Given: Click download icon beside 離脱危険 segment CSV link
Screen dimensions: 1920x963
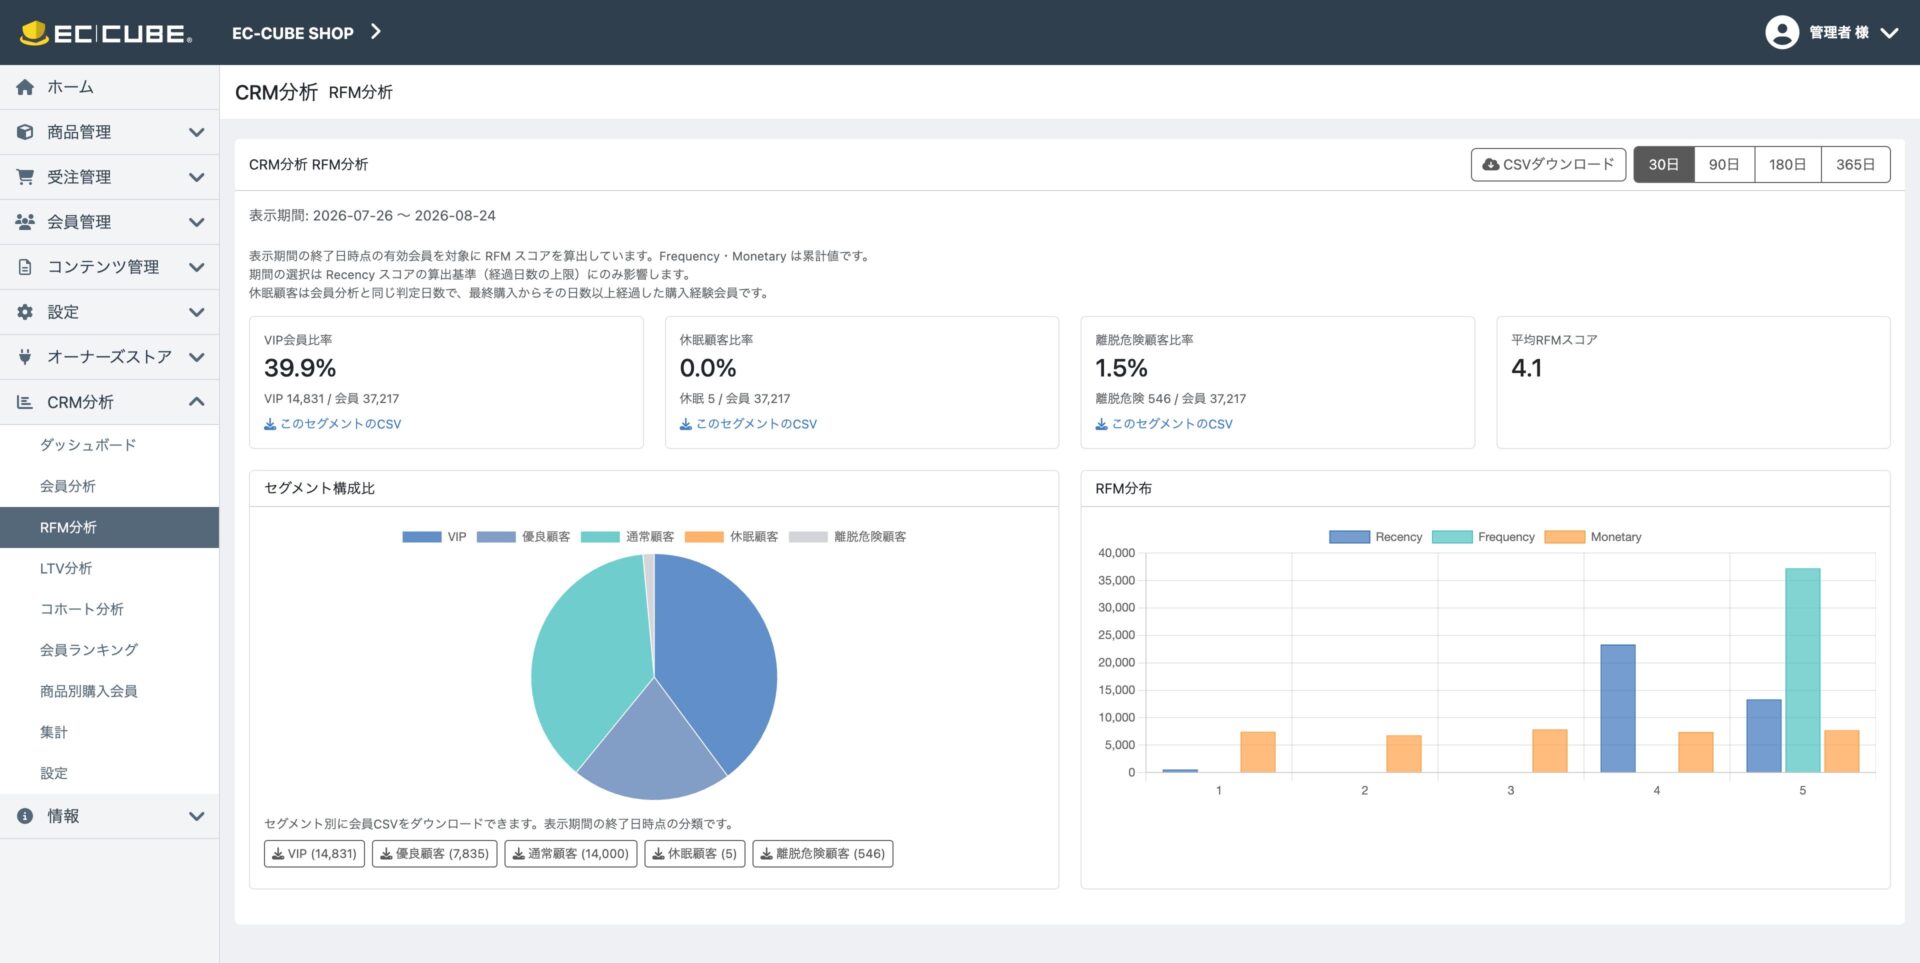Looking at the screenshot, I should click(x=1102, y=424).
